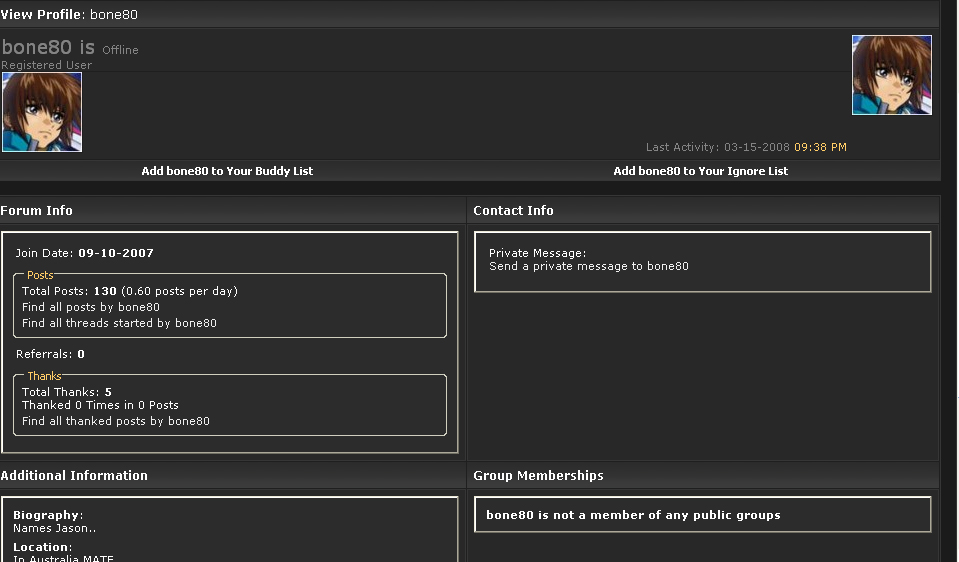This screenshot has height=562, width=959.
Task: Click the Join Date 09-10-2007 text
Action: (x=85, y=253)
